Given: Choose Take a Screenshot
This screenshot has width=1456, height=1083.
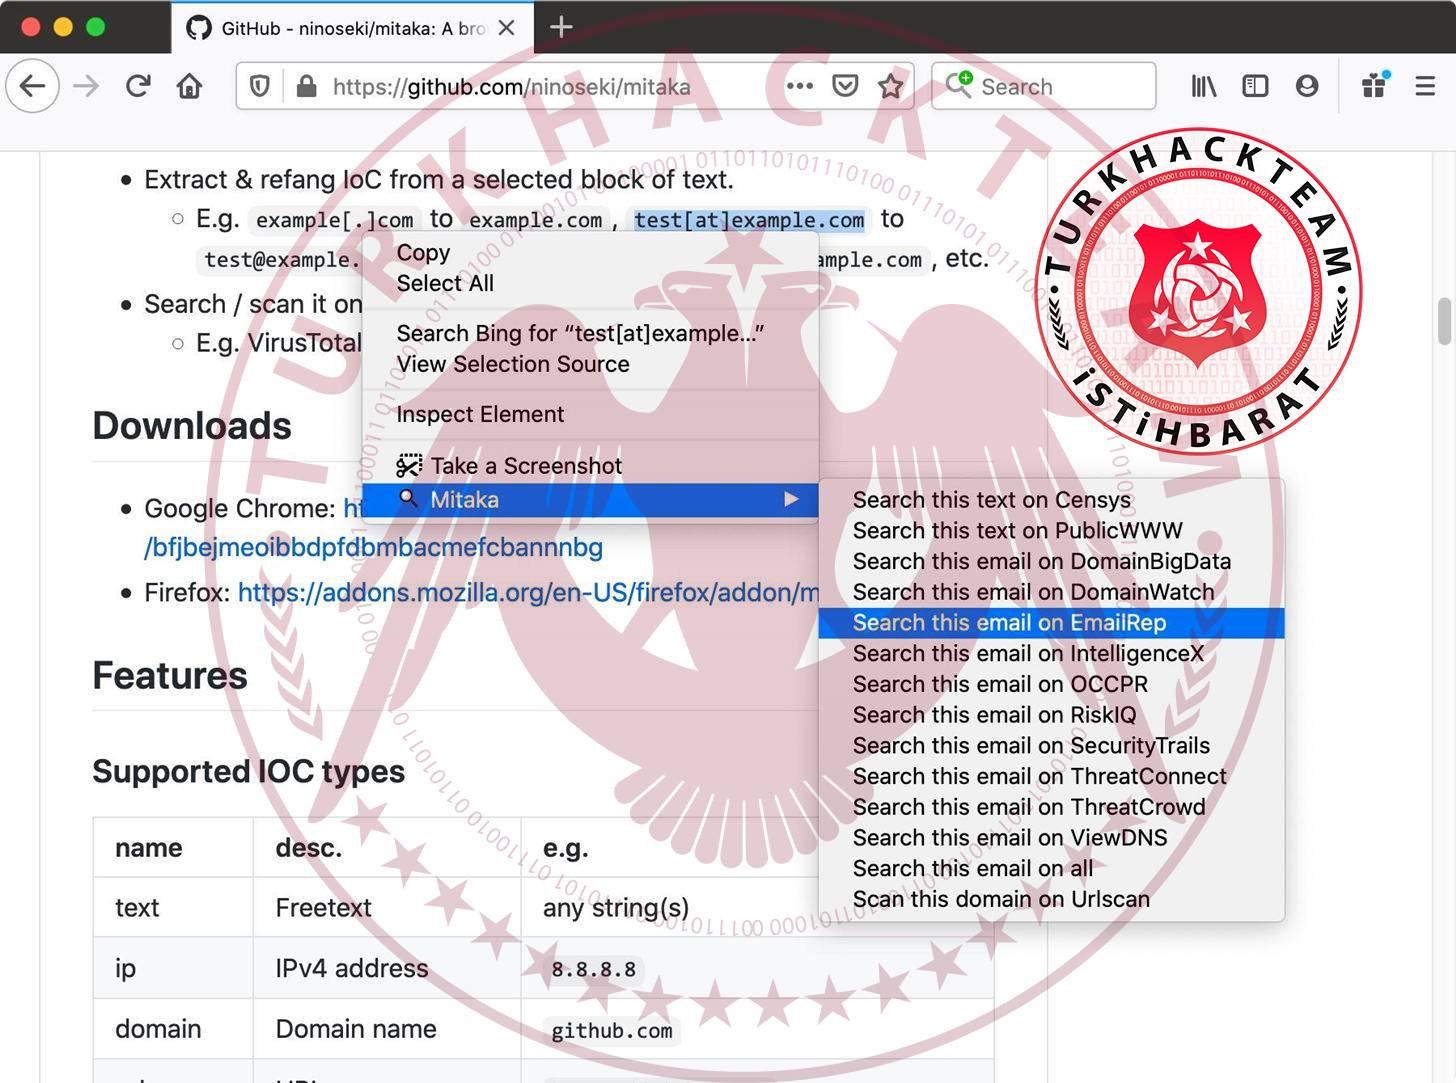Looking at the screenshot, I should click(x=590, y=466).
